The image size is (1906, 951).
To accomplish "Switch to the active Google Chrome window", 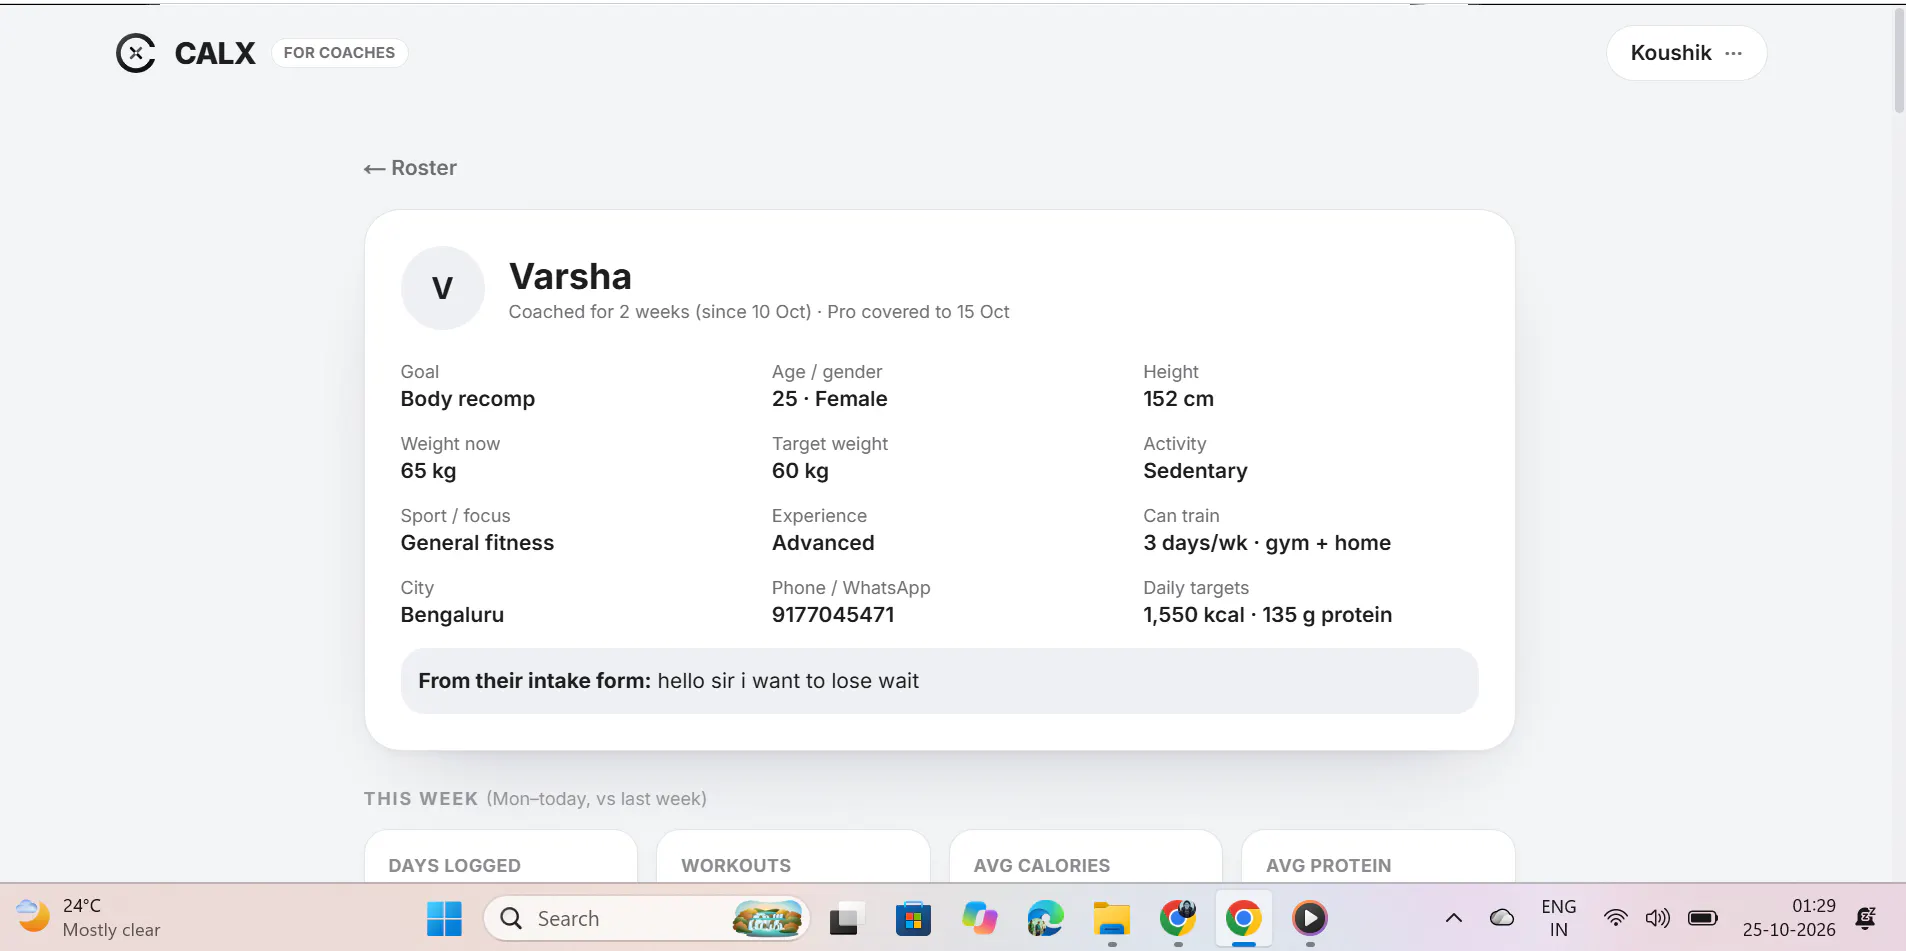I will (1244, 918).
